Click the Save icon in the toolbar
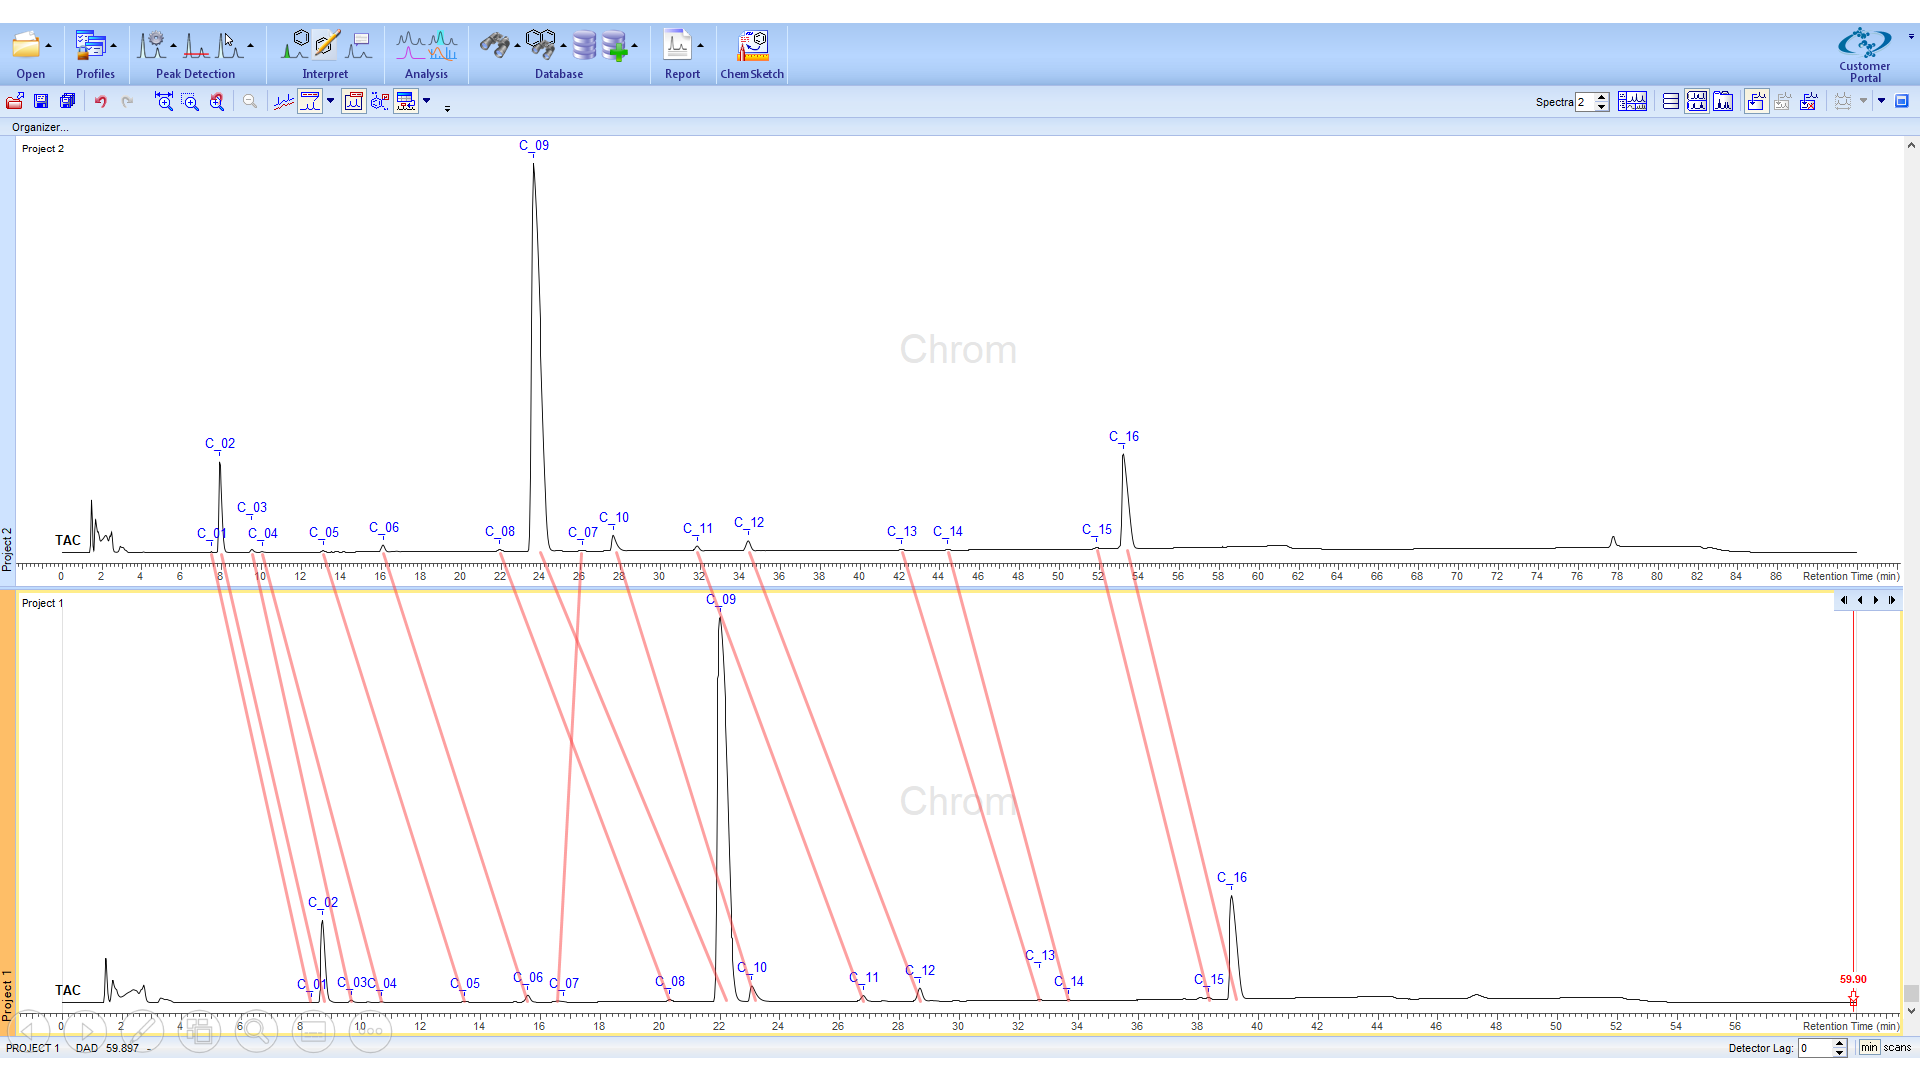The height and width of the screenshot is (1080, 1920). [x=41, y=101]
